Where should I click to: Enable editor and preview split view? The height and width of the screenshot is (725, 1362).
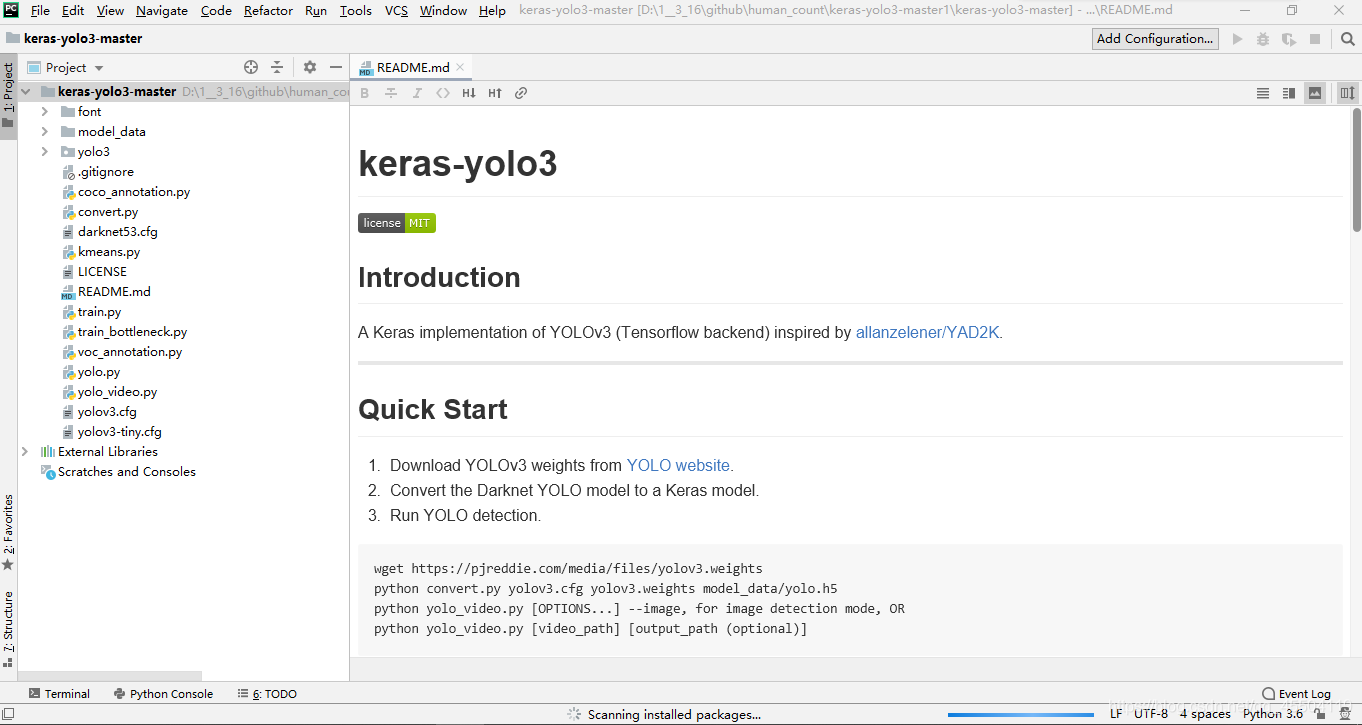click(1289, 92)
